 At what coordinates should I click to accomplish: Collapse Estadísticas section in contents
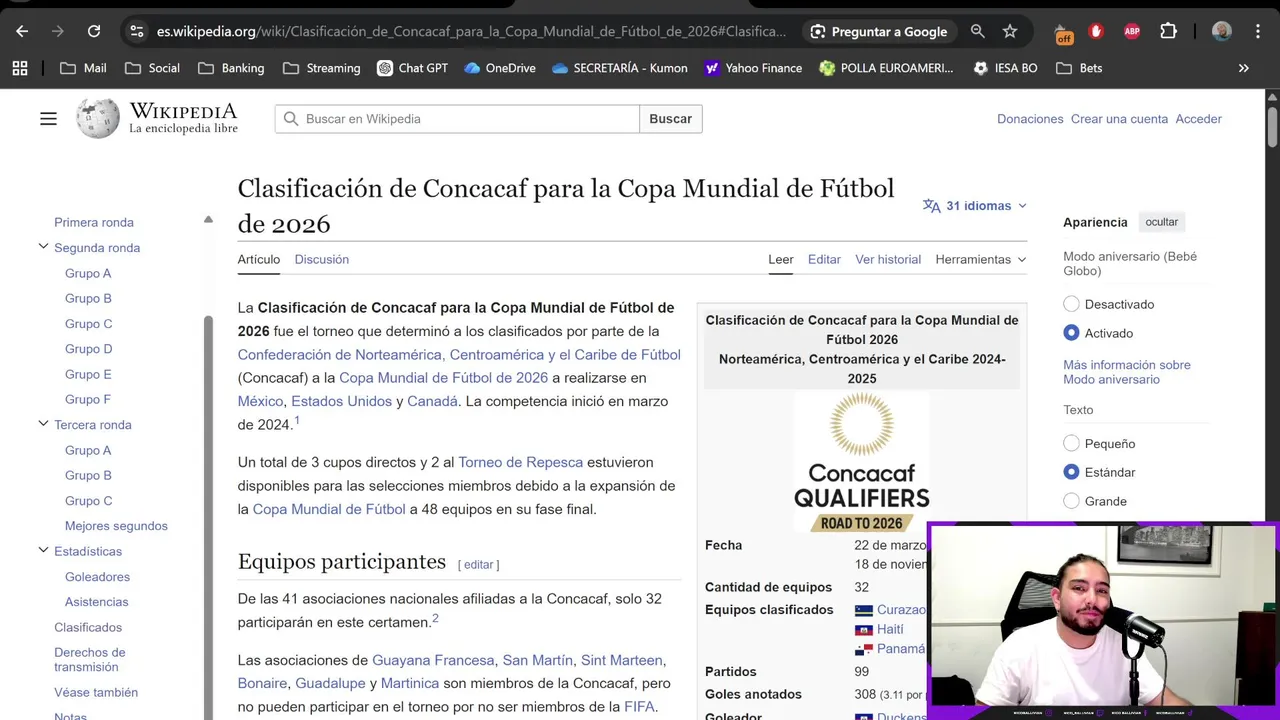tap(43, 550)
